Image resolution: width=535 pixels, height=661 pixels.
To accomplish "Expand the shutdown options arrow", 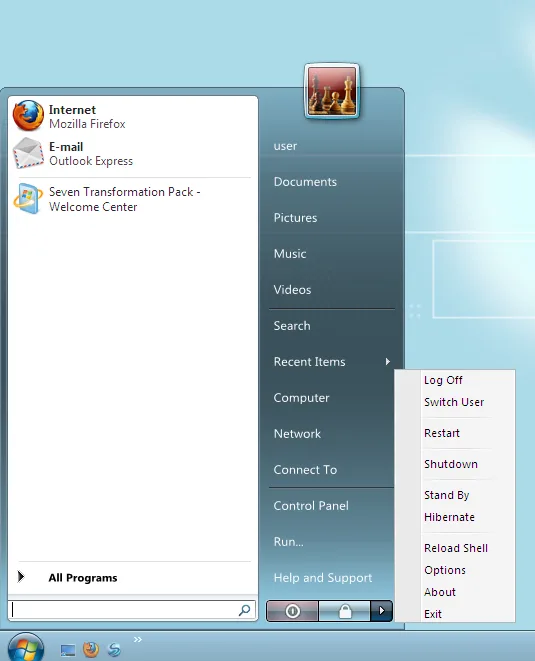I will click(382, 611).
